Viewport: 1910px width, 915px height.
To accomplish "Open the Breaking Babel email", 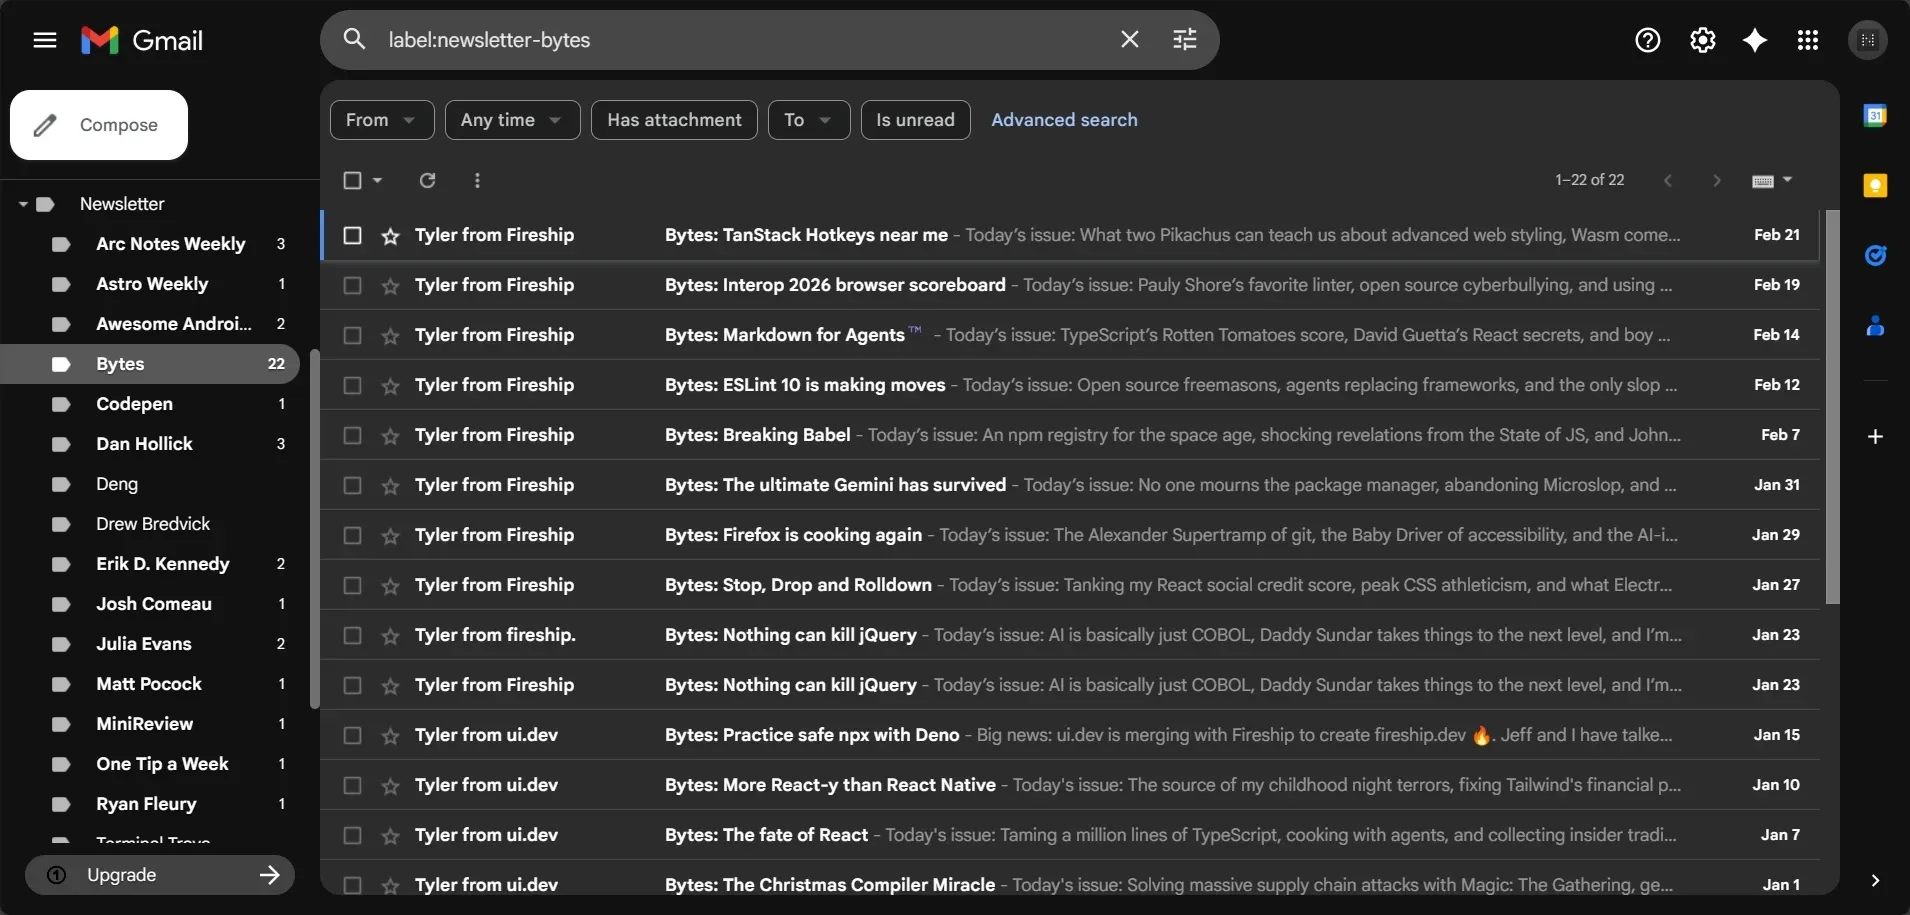I will tap(1070, 435).
